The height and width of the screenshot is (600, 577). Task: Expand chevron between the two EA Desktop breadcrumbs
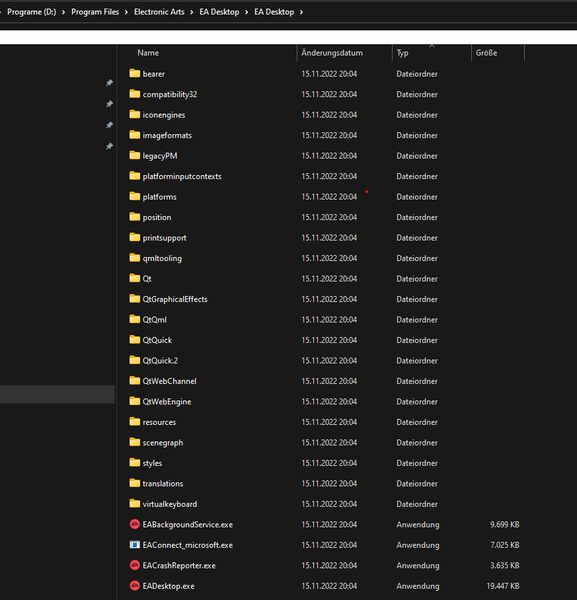click(247, 12)
